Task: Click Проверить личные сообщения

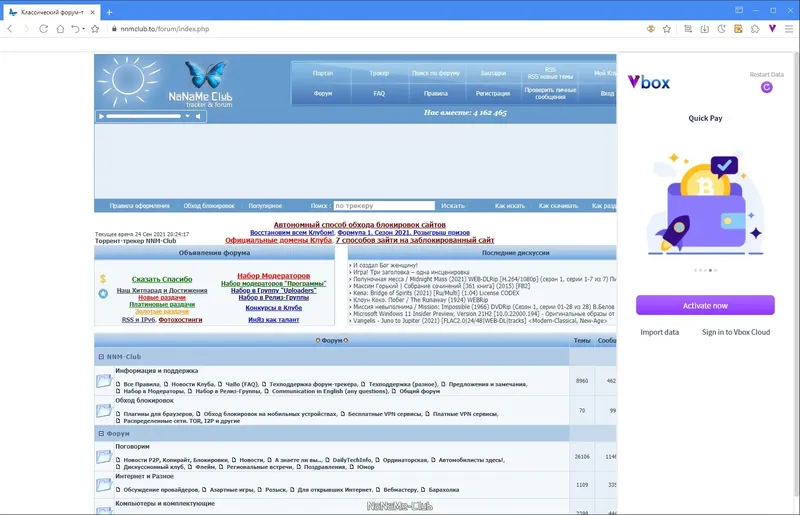Action: pos(550,93)
